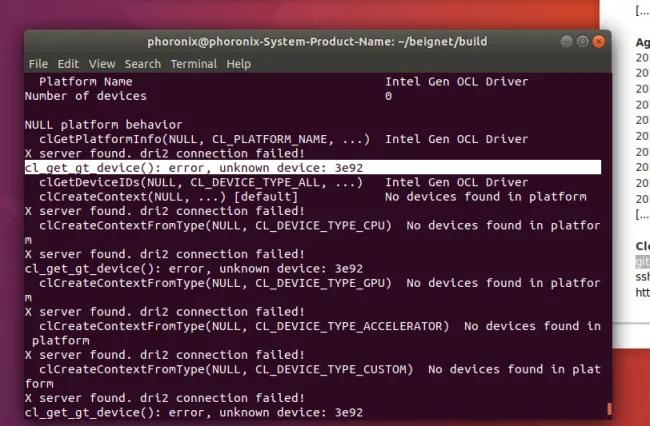The width and height of the screenshot is (650, 426).
Task: Click the [...] link below the date list
Action: click(643, 214)
